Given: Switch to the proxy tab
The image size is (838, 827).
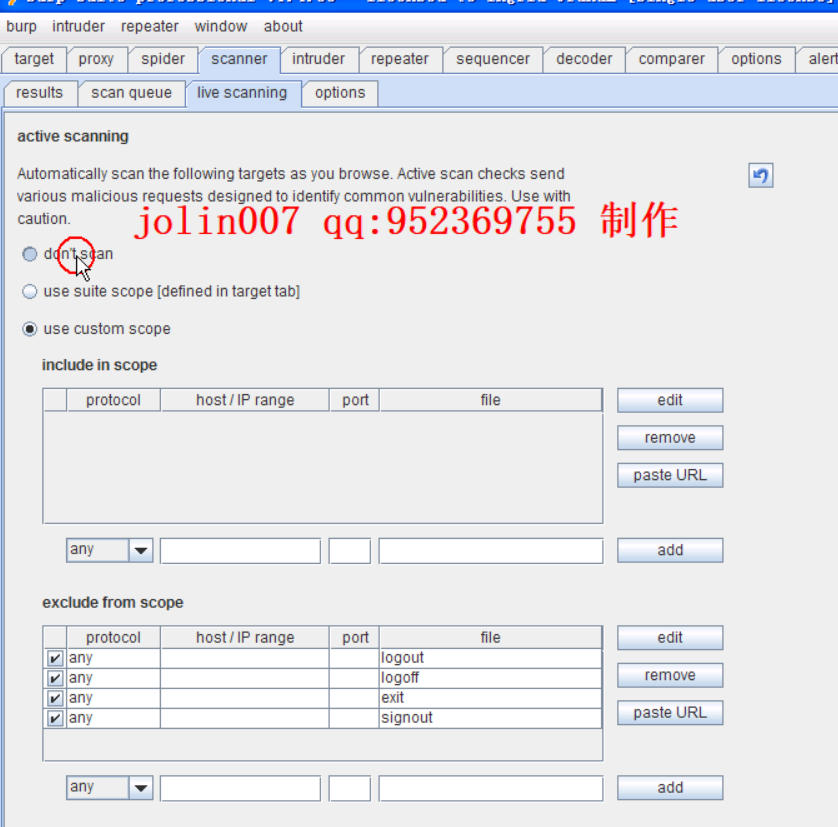Looking at the screenshot, I should tap(96, 59).
